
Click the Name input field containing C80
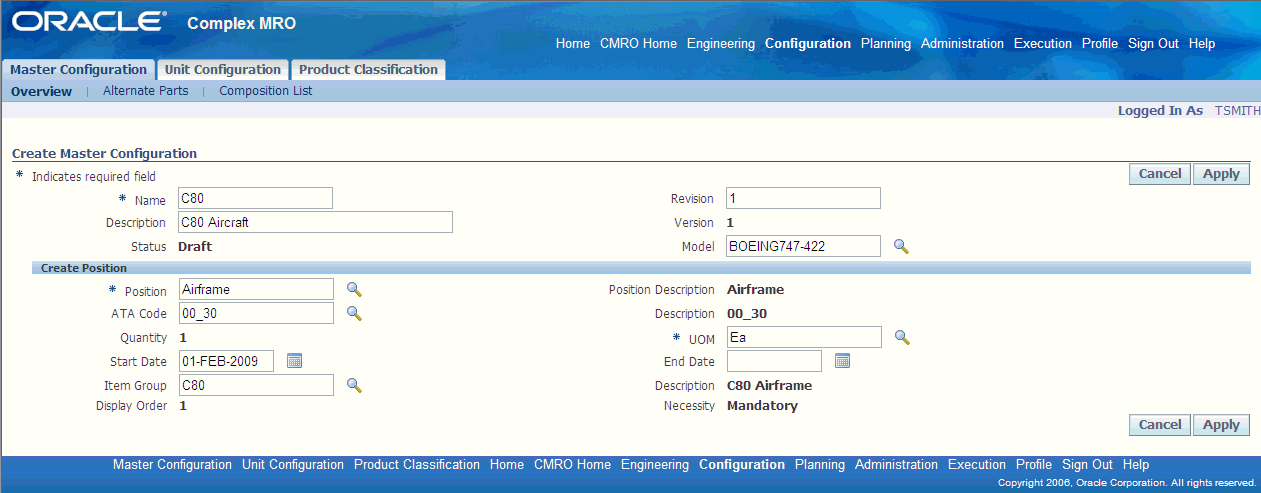point(255,198)
